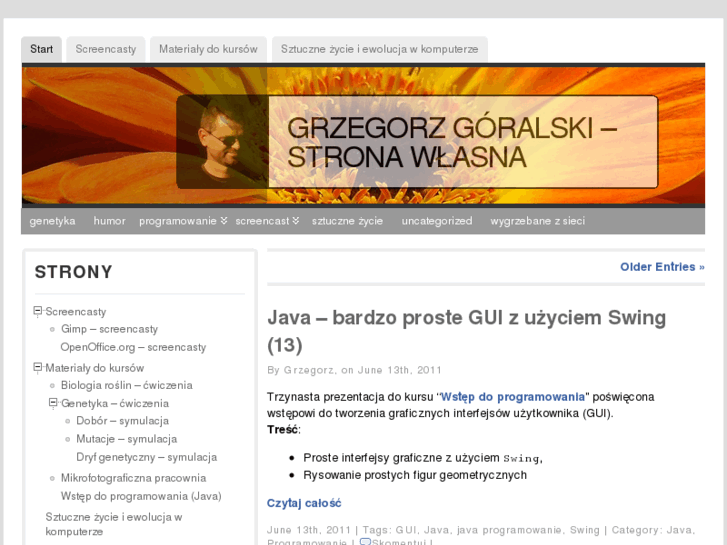Open post title Java – bardzo proste GUI
This screenshot has height=545, width=727.
coord(466,331)
